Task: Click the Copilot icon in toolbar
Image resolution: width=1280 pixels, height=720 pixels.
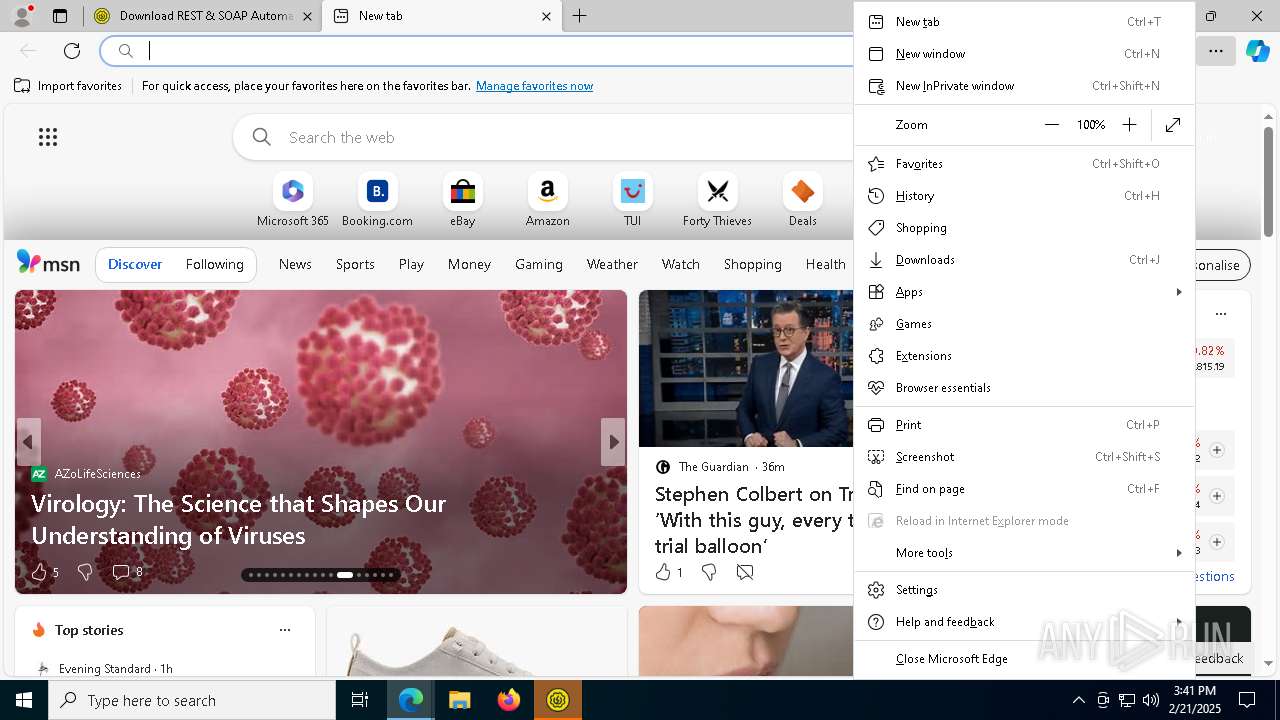Action: click(1257, 51)
